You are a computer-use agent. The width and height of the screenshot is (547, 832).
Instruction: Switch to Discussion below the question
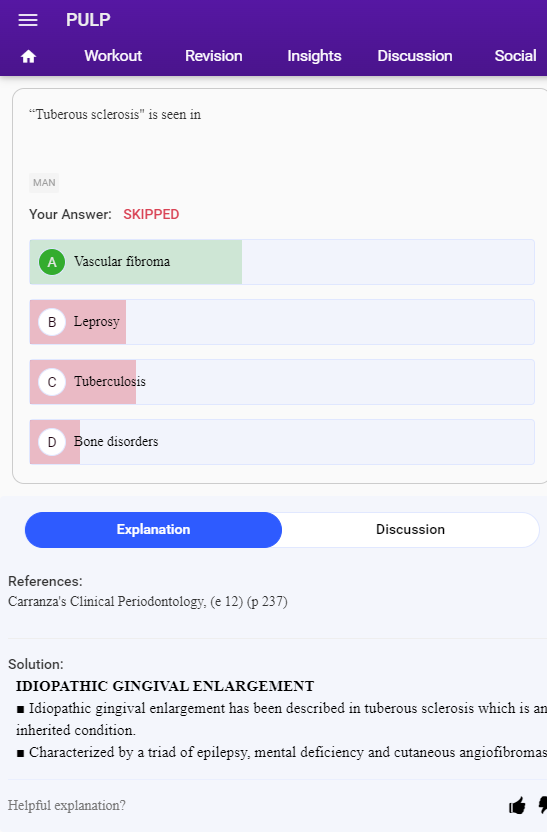[410, 530]
